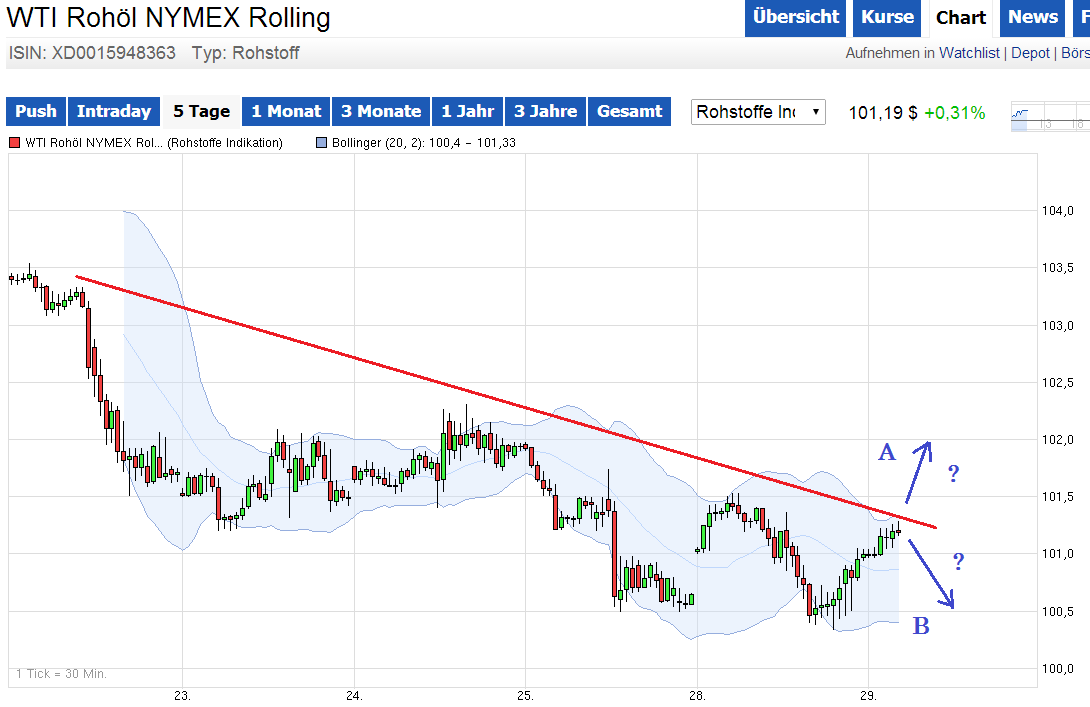Display the 3 Jahre chart range
The width and height of the screenshot is (1090, 707).
tap(546, 112)
